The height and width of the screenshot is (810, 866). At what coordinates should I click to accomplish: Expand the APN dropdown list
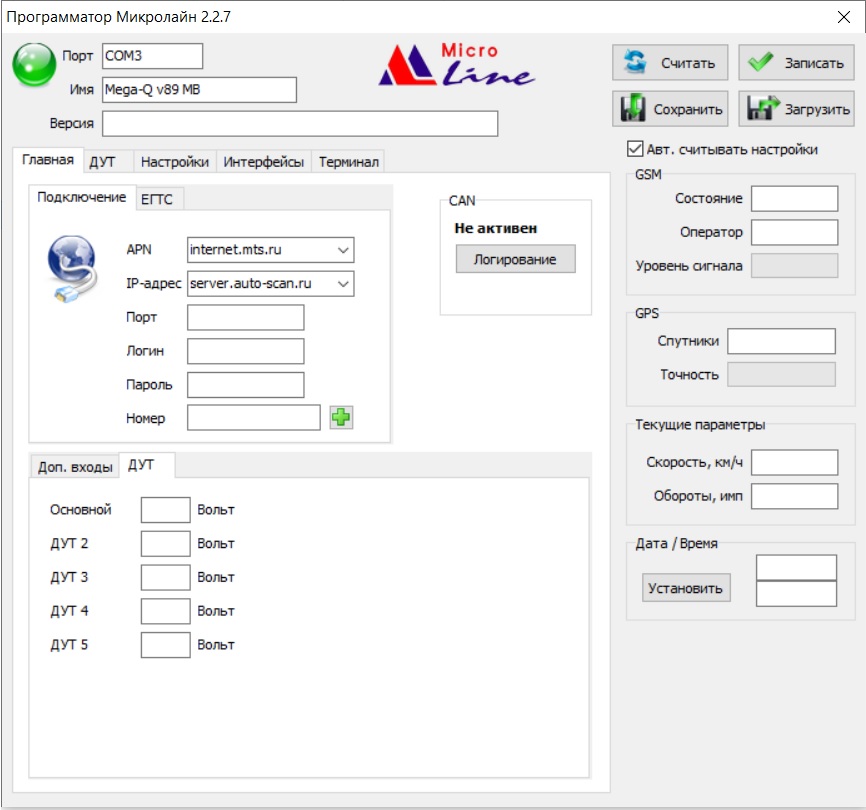tap(343, 250)
